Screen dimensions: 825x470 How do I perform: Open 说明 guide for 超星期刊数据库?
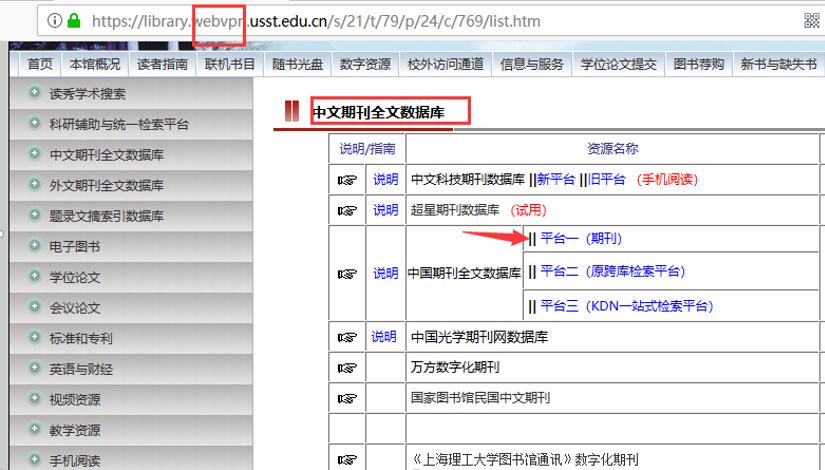385,210
